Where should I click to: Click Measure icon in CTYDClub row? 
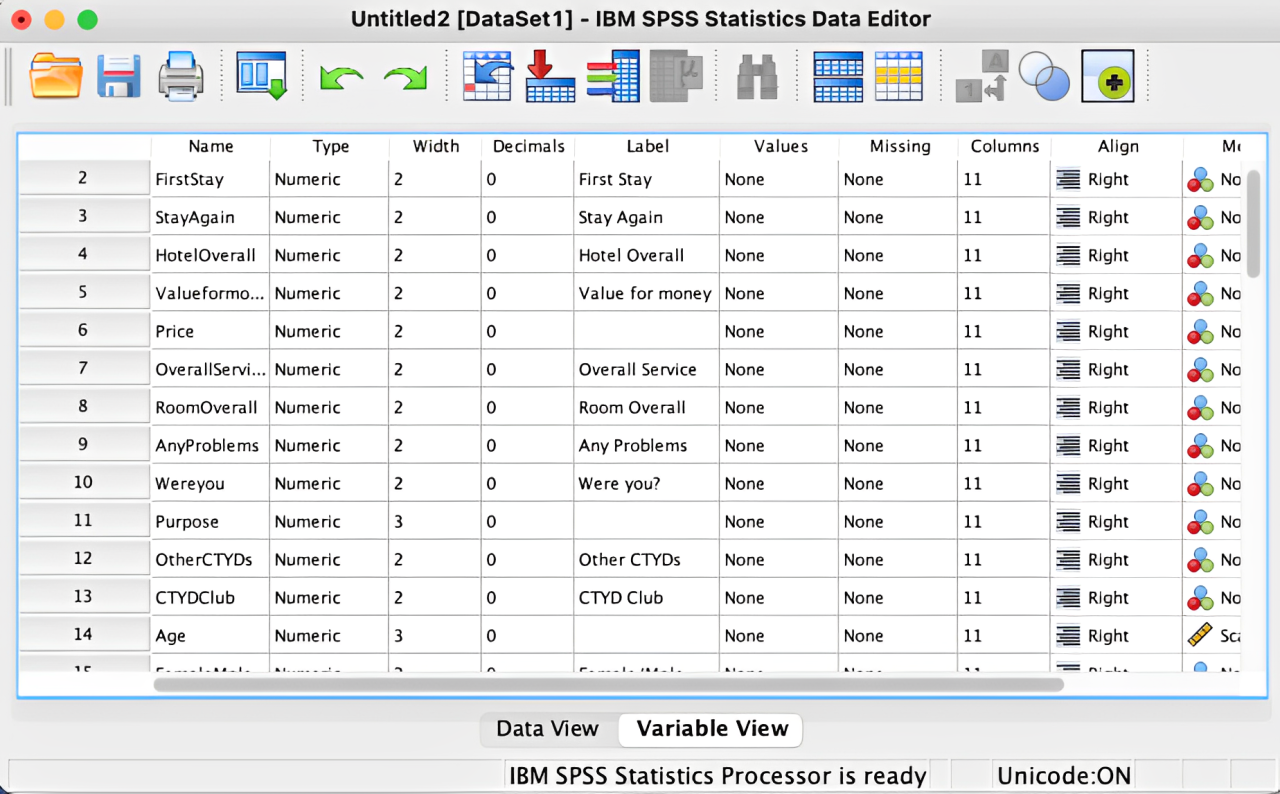[1200, 598]
